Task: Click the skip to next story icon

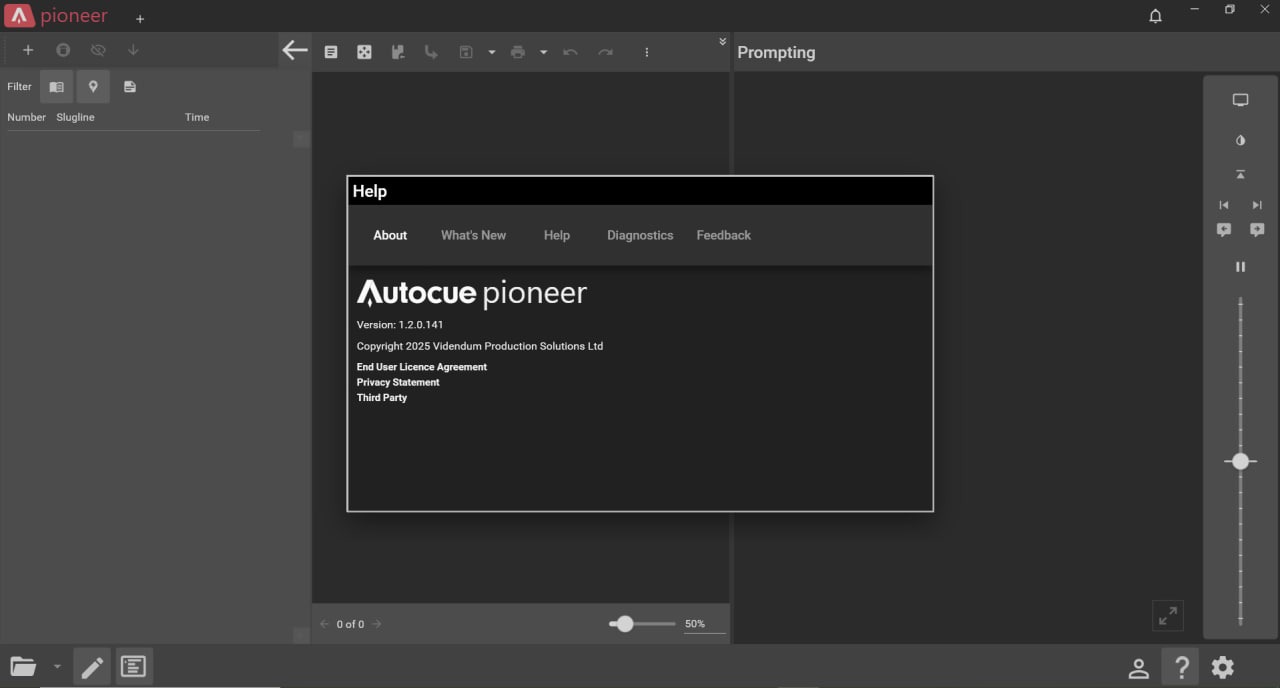Action: coord(1257,205)
